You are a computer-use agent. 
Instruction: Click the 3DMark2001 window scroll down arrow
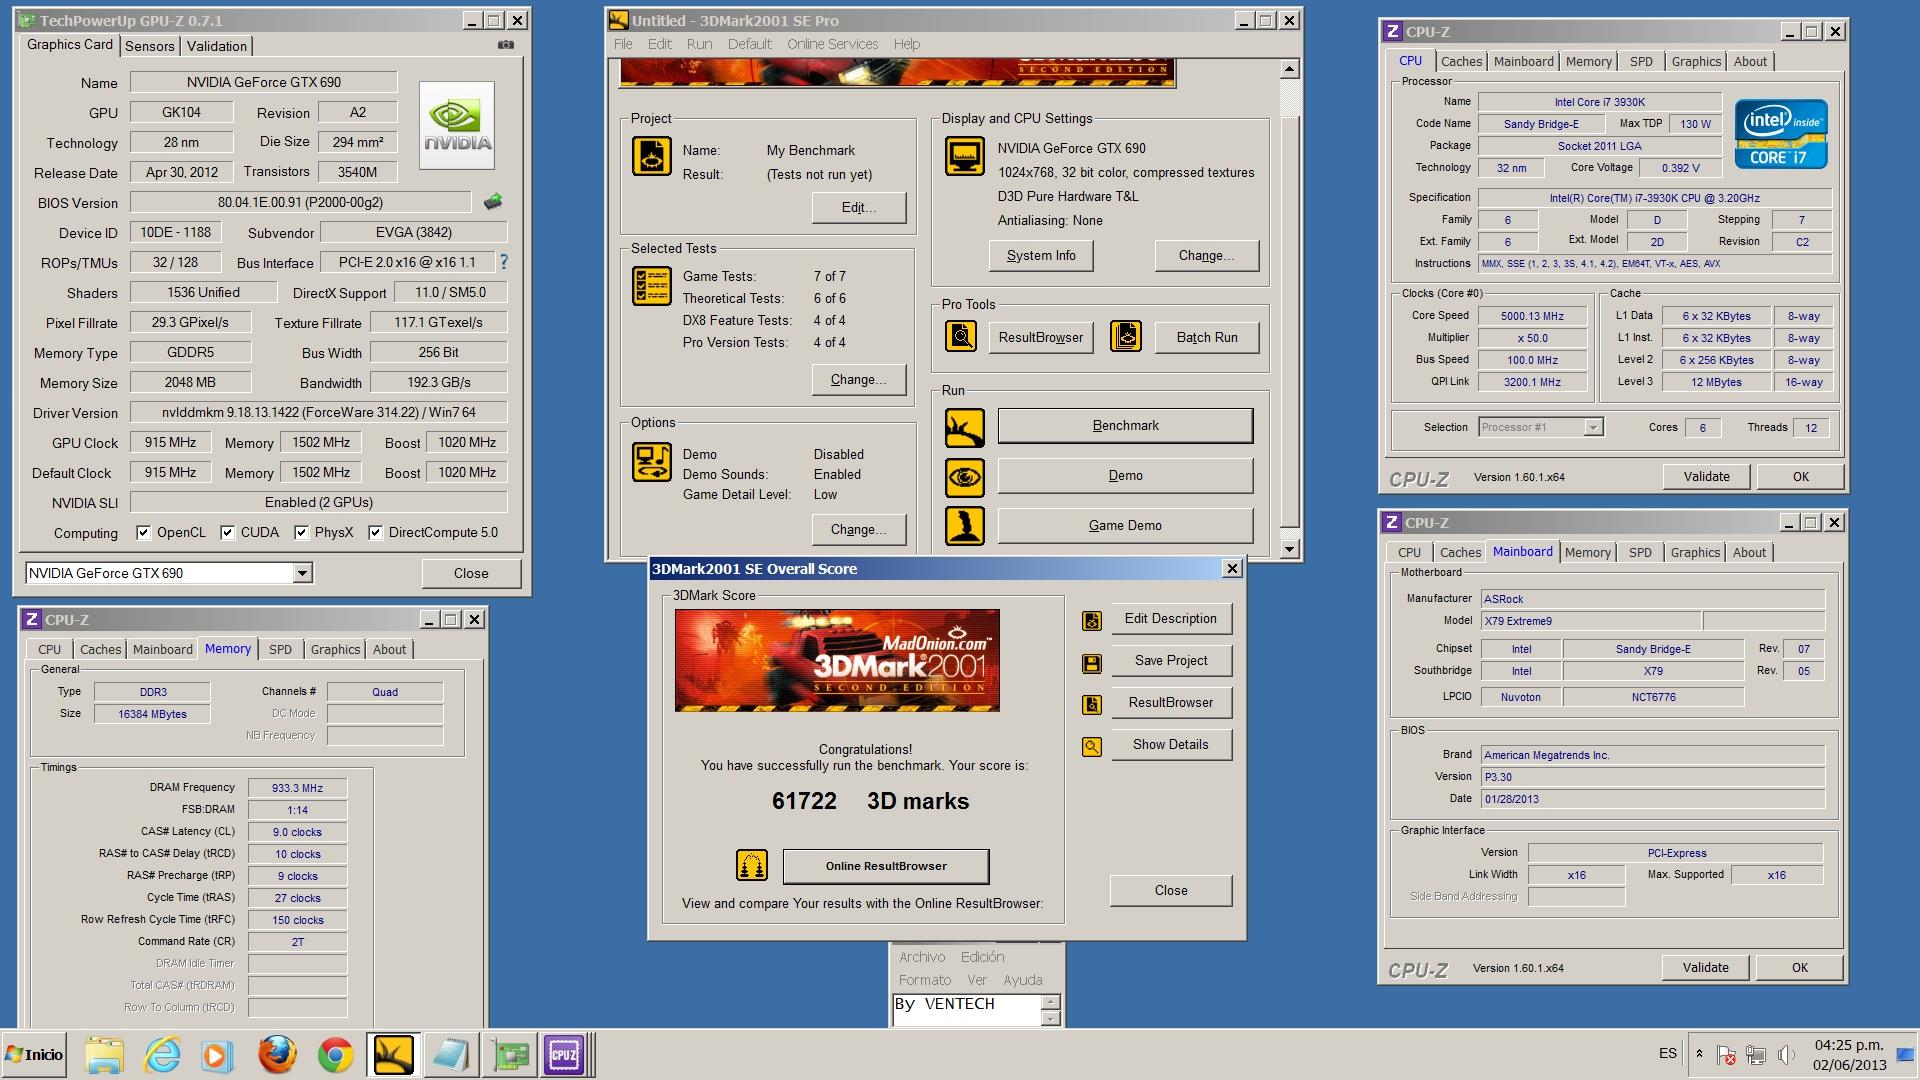pos(1289,548)
